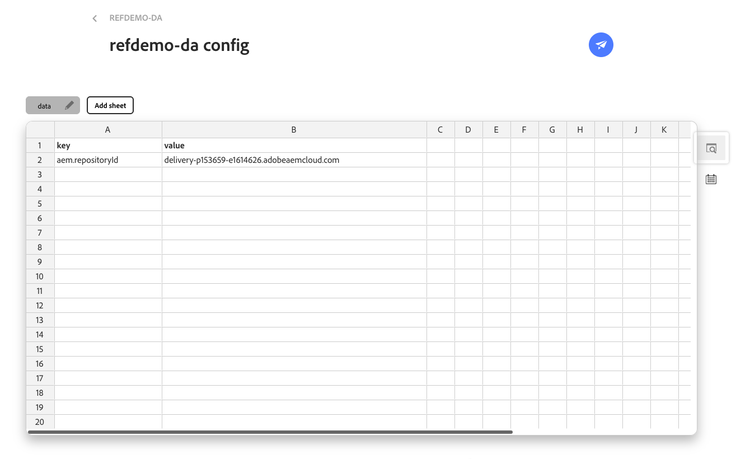The width and height of the screenshot is (750, 459).
Task: Open the REFDEMO-DA breadcrumb link
Action: 136,18
